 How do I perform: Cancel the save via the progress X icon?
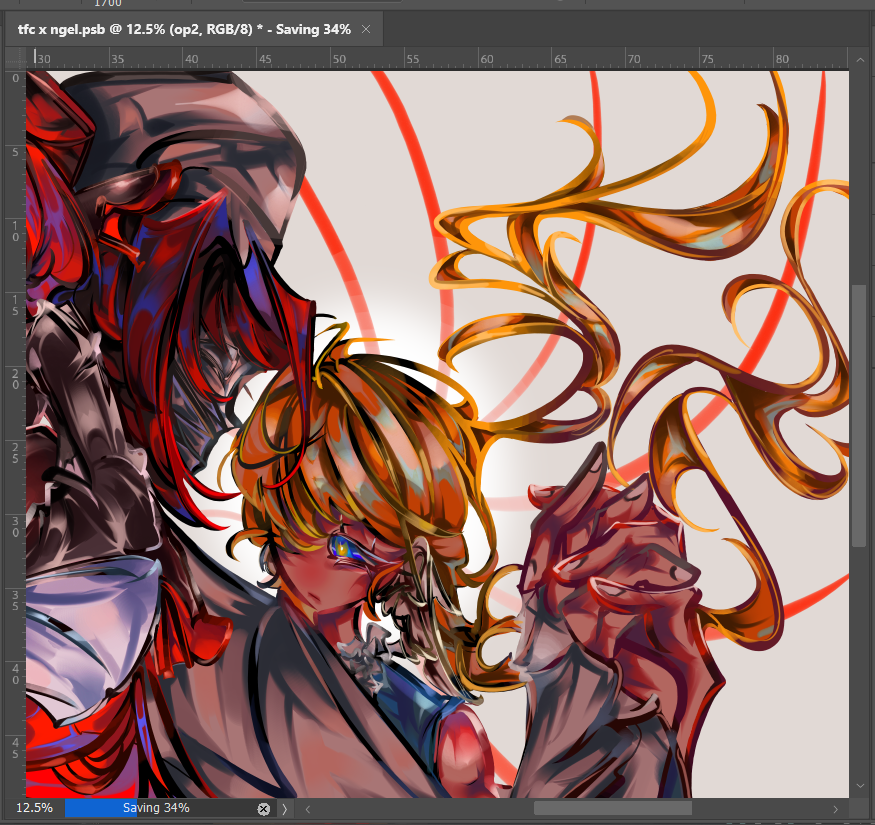pyautogui.click(x=264, y=808)
